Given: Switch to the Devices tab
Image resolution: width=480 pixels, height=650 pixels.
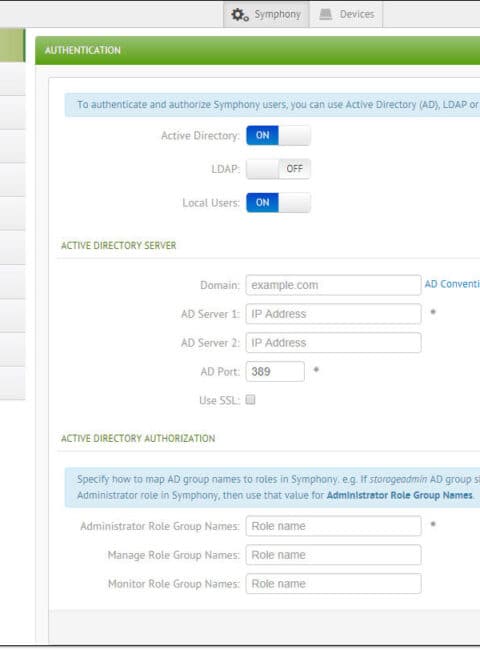Looking at the screenshot, I should click(346, 15).
